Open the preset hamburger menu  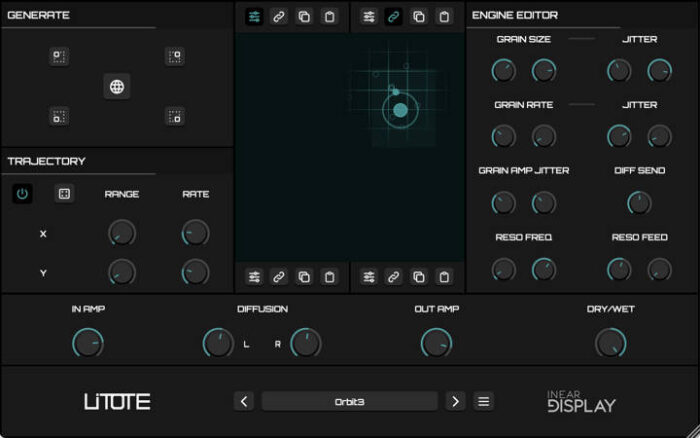(484, 401)
